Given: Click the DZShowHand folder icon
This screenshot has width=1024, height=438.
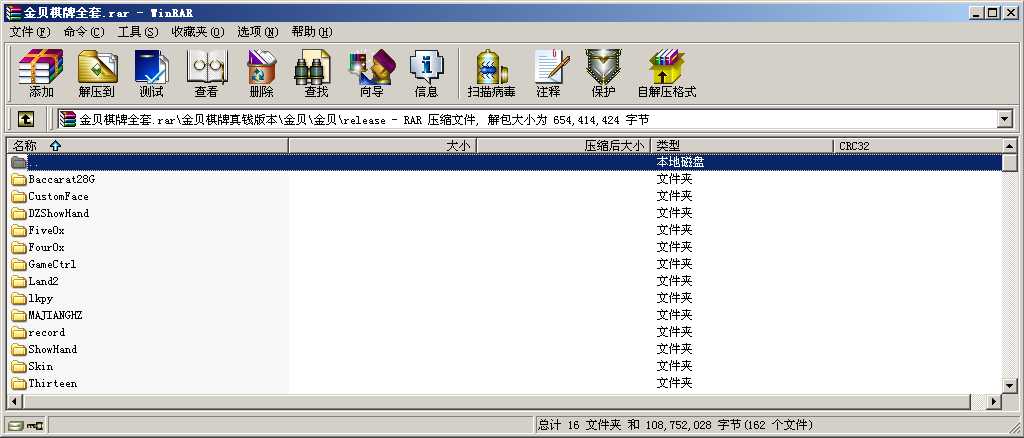Looking at the screenshot, I should (x=18, y=213).
